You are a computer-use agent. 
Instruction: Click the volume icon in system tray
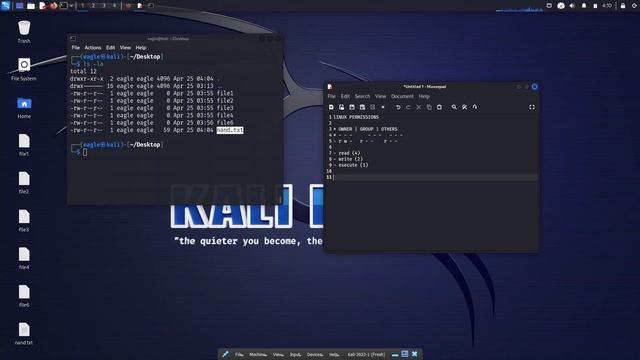[x=572, y=6]
